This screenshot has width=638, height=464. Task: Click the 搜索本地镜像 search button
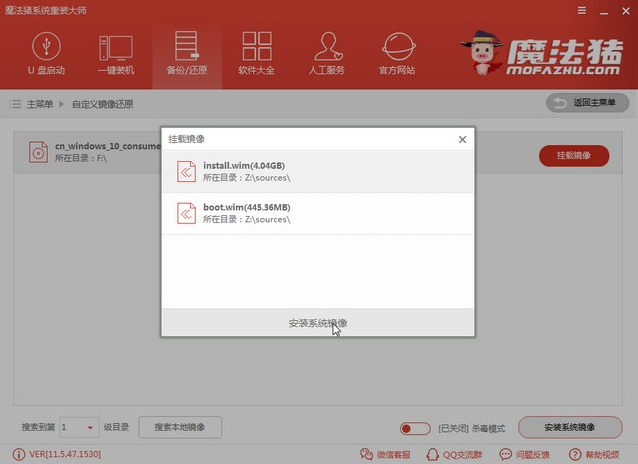(x=179, y=428)
